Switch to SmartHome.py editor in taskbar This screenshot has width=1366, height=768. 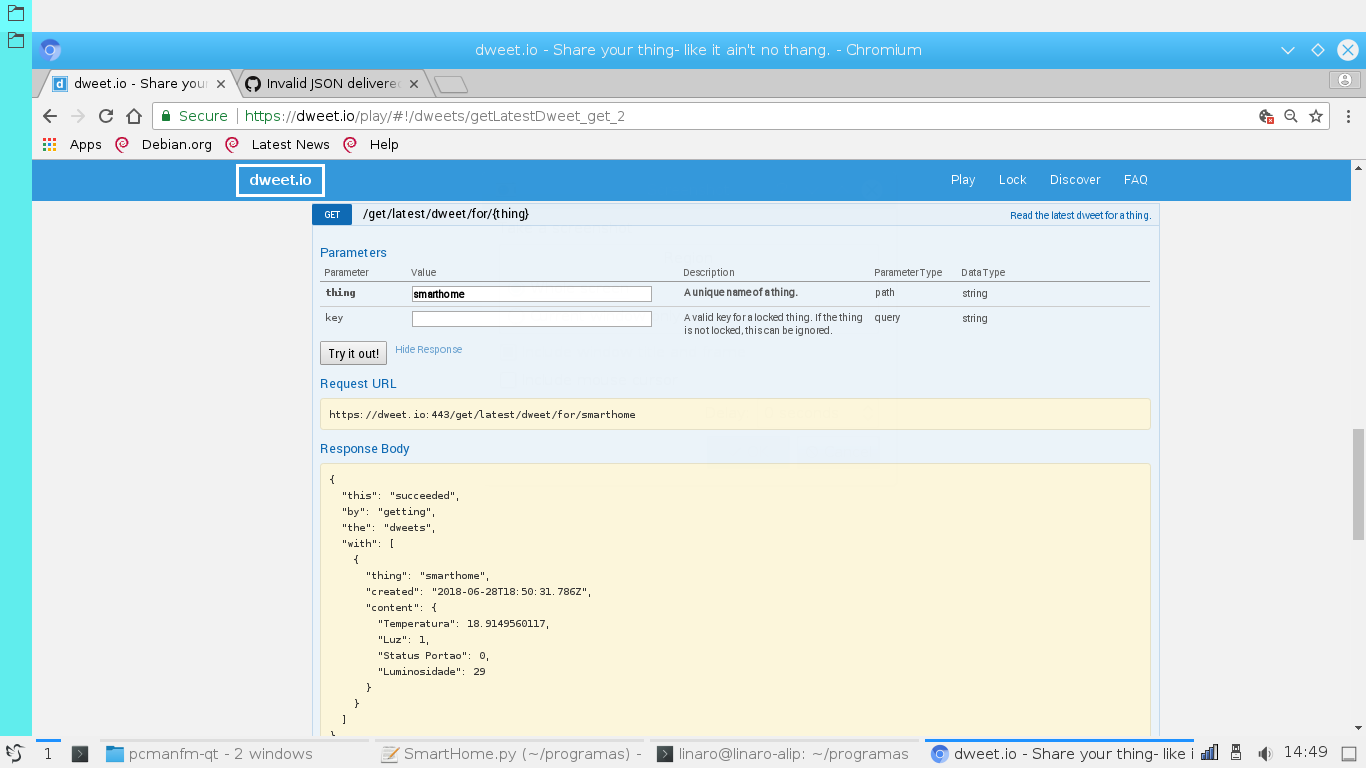[x=511, y=754]
